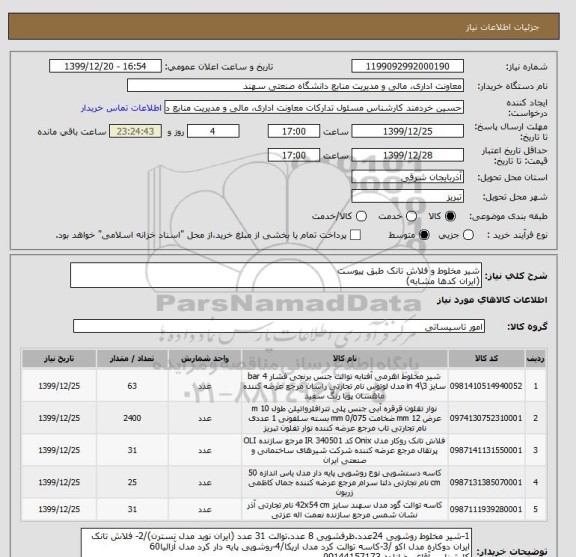Click the buyer organization name field
The width and height of the screenshot is (576, 557).
(295, 86)
